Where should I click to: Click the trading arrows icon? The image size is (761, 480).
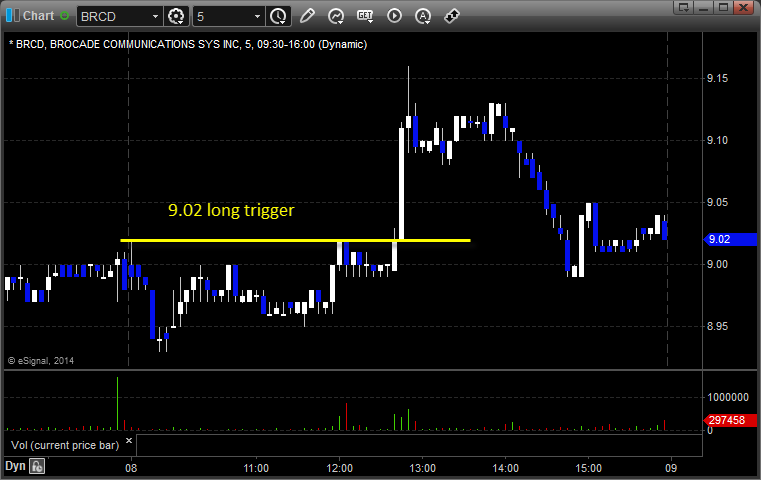point(452,16)
